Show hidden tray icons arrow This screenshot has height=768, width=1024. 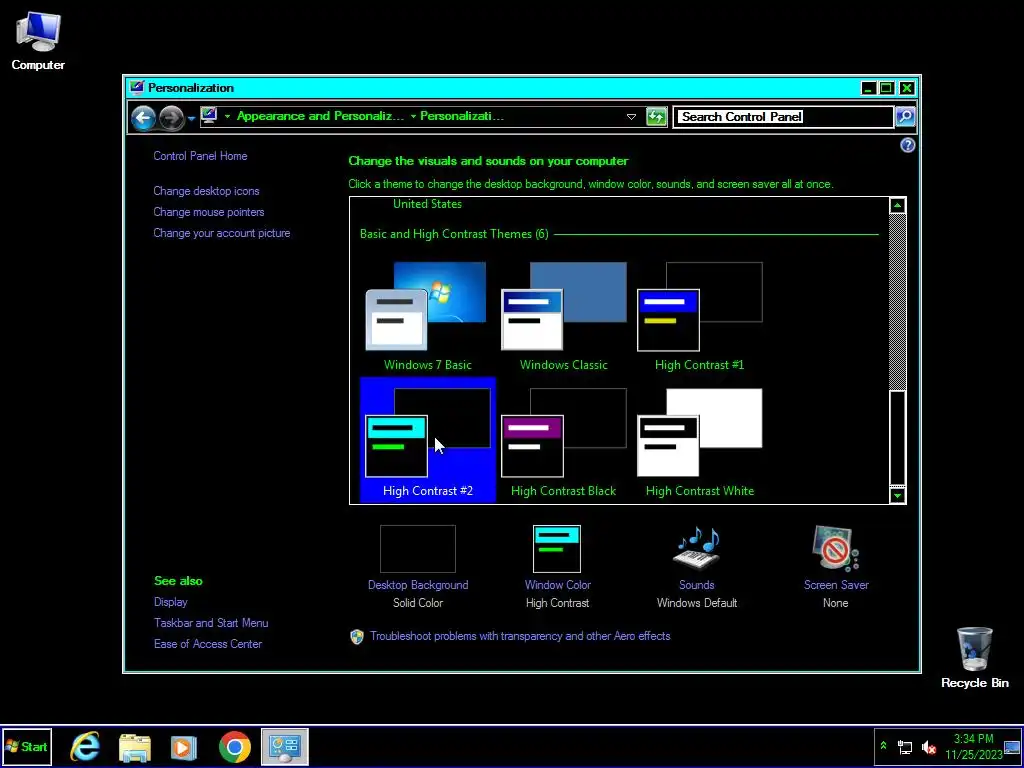884,746
